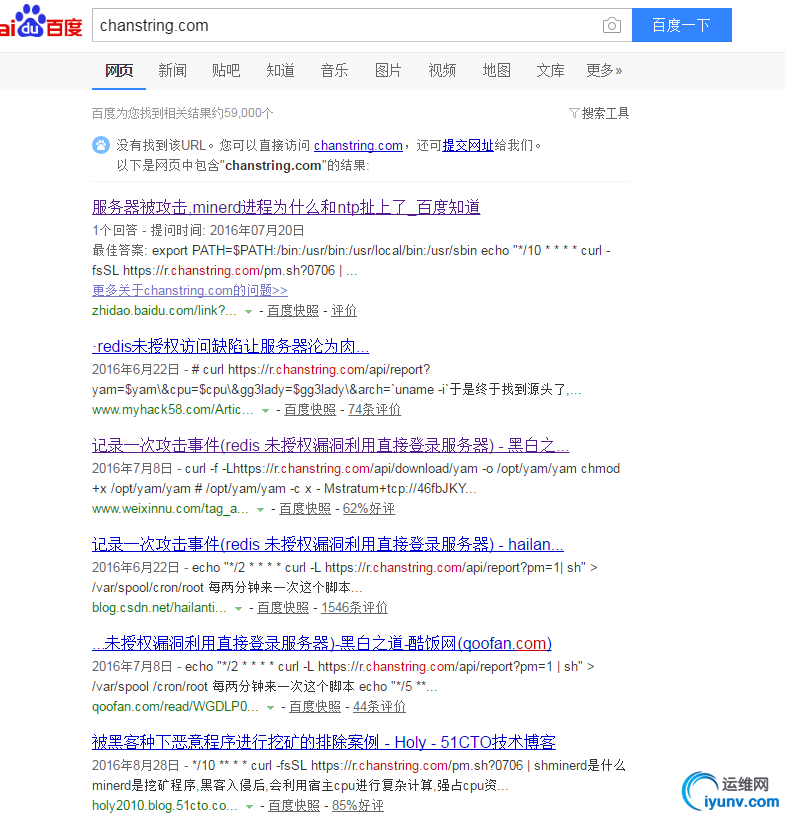
Task: Click the 44条评价 link
Action: click(379, 707)
